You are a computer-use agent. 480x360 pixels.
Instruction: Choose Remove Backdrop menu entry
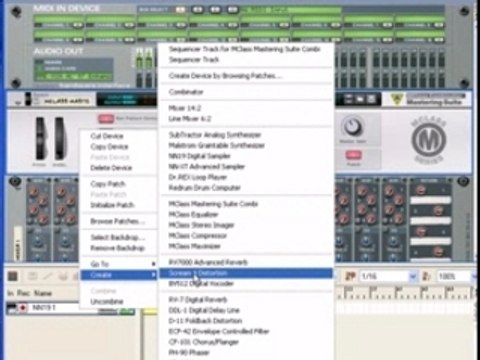click(117, 248)
